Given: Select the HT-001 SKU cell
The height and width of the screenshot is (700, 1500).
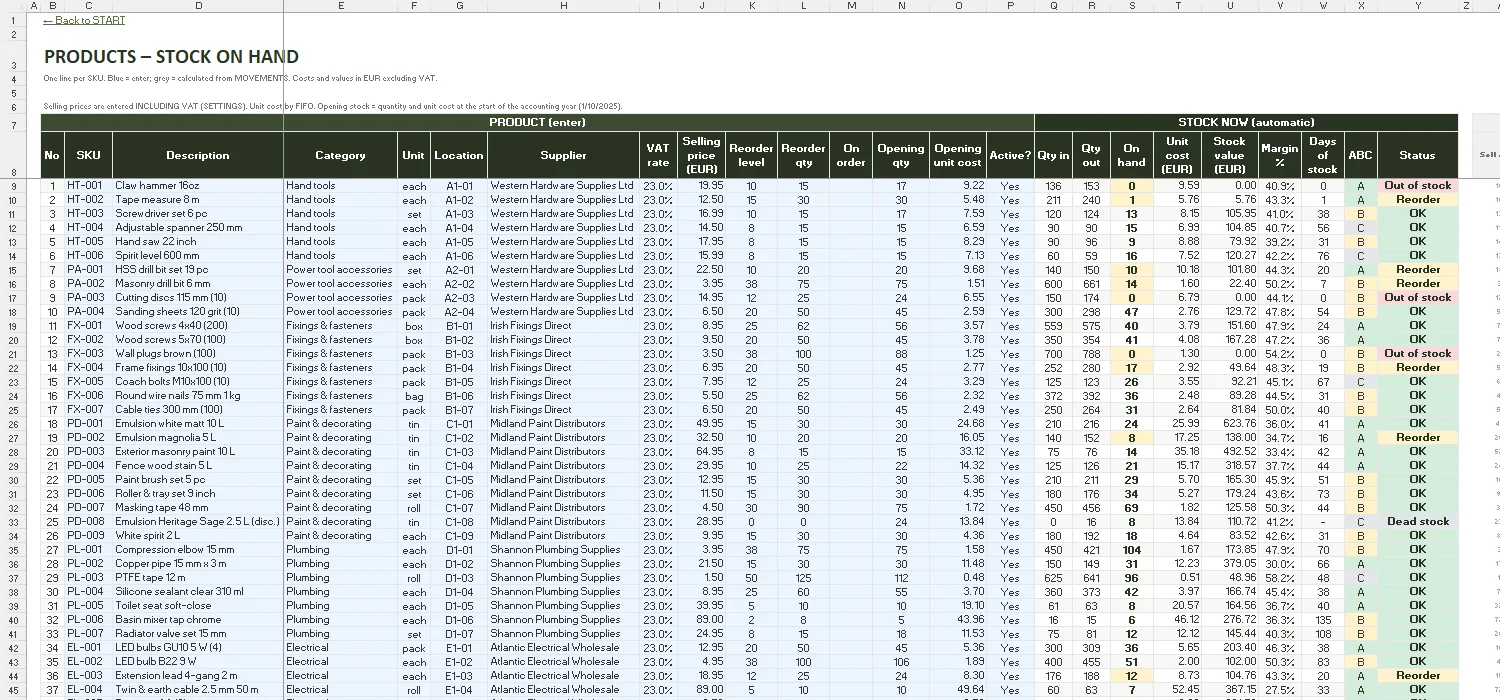Looking at the screenshot, I should pyautogui.click(x=88, y=186).
